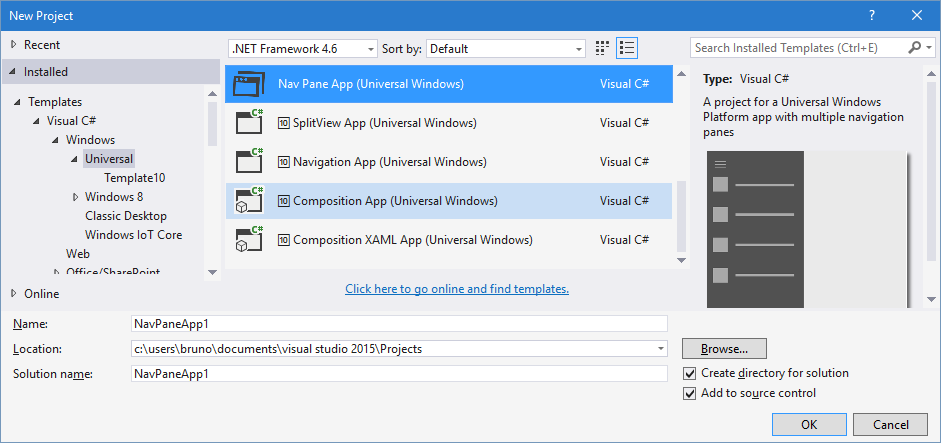The image size is (941, 443).
Task: Toggle Add to source control checkbox
Action: coord(689,393)
